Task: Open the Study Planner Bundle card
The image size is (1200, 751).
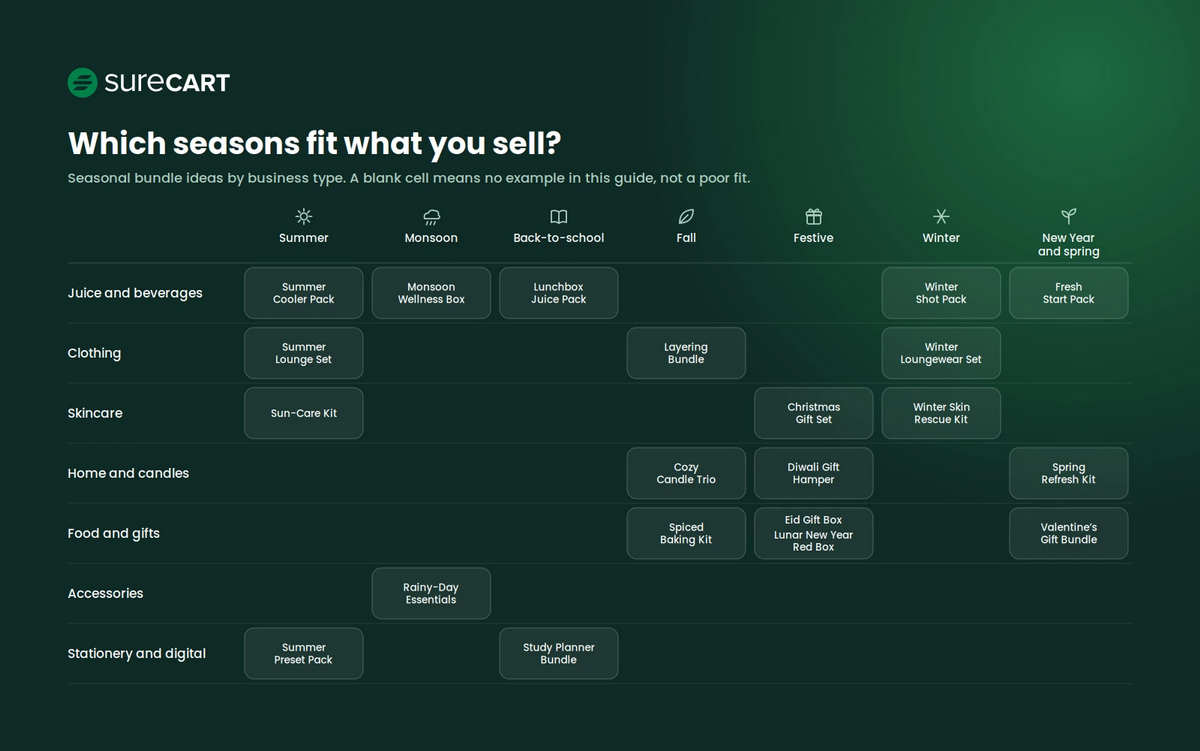Action: [x=559, y=653]
